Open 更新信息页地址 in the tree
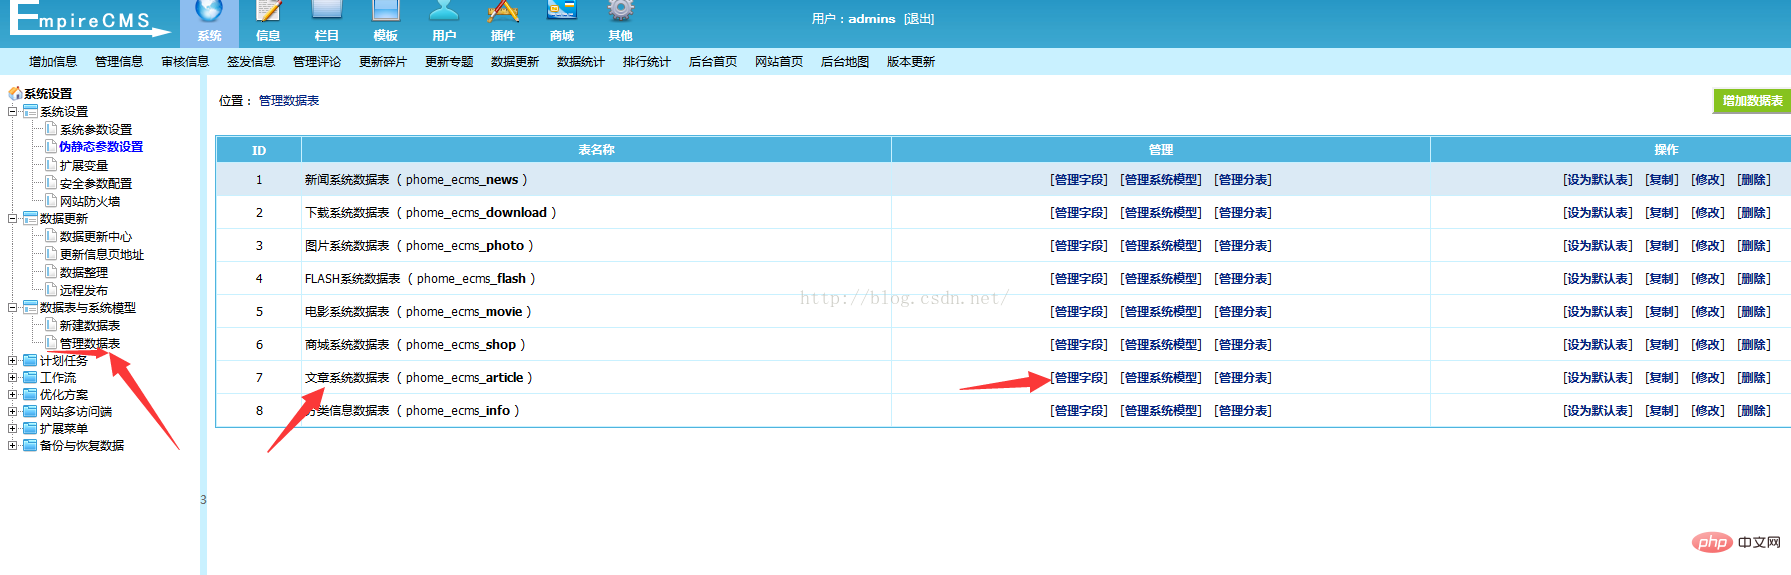Viewport: 1791px width, 575px height. coord(101,254)
